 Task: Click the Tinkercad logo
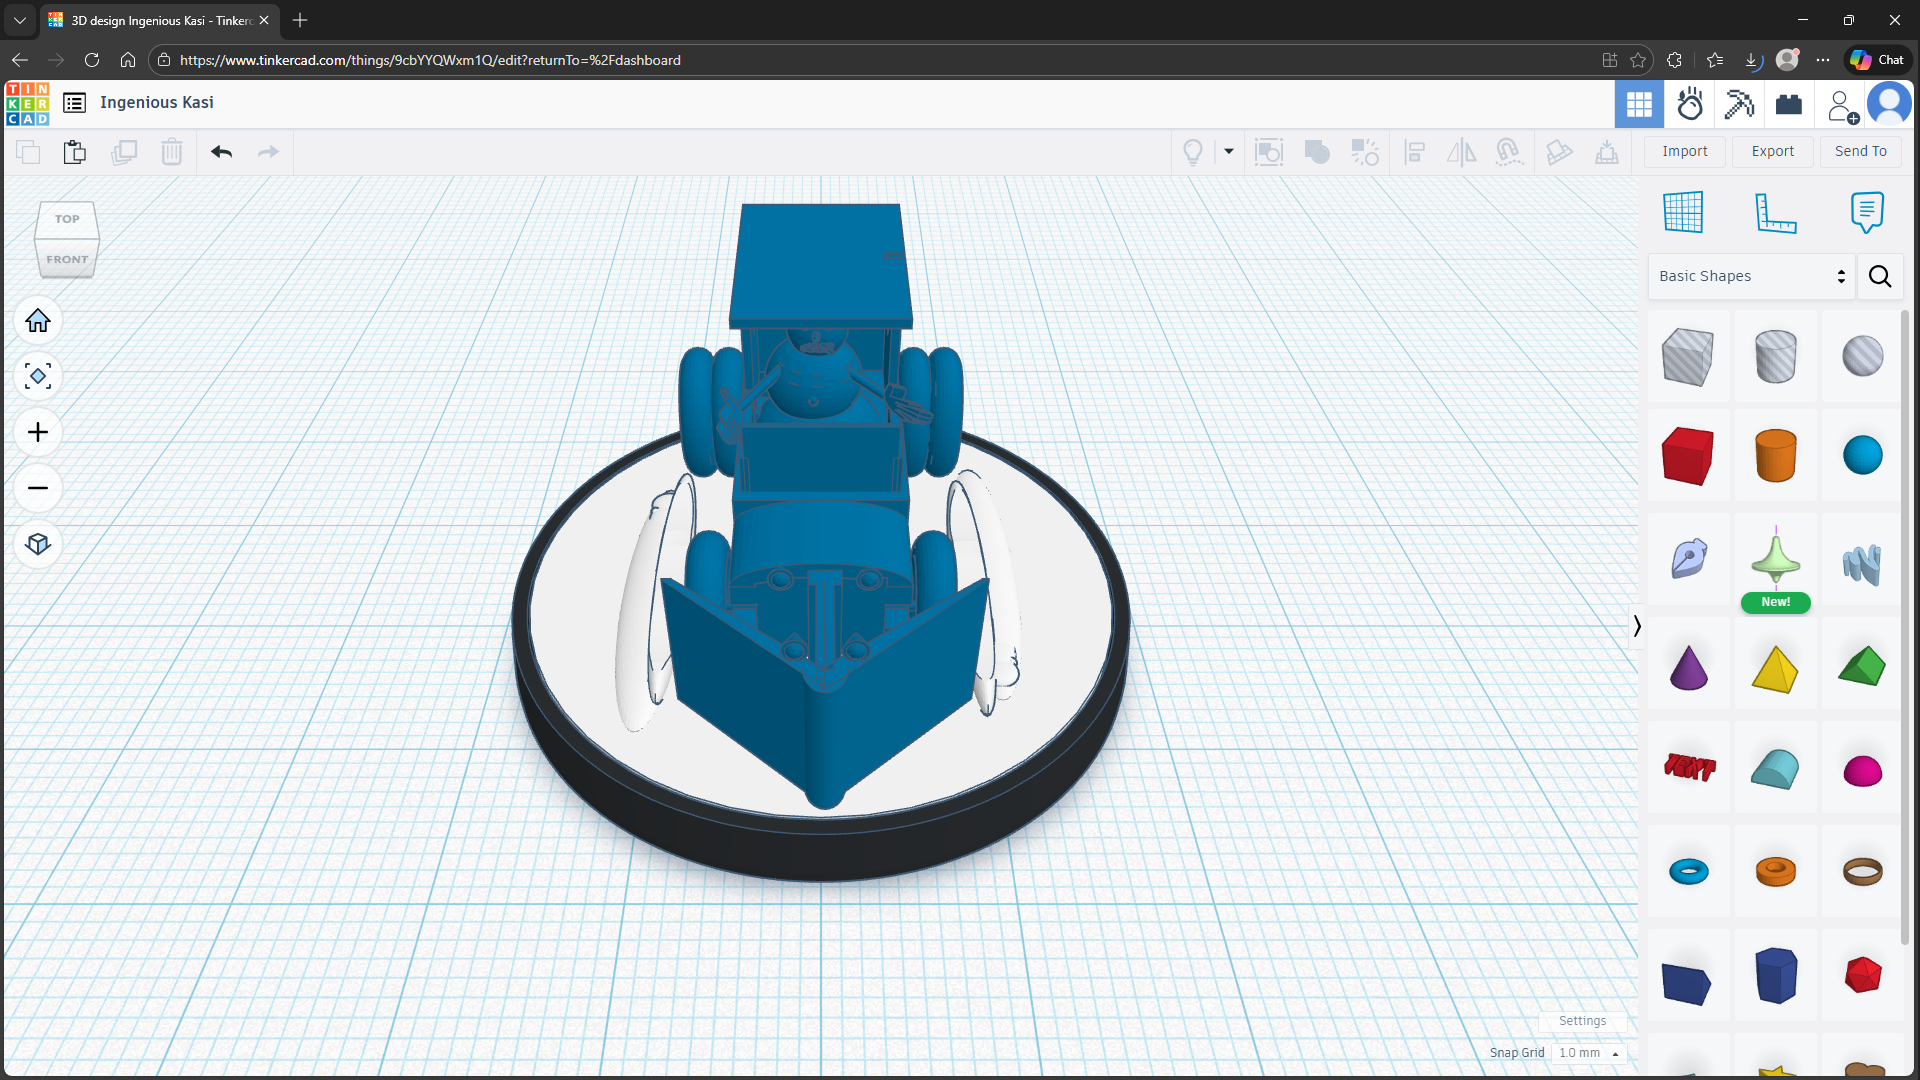pyautogui.click(x=27, y=103)
